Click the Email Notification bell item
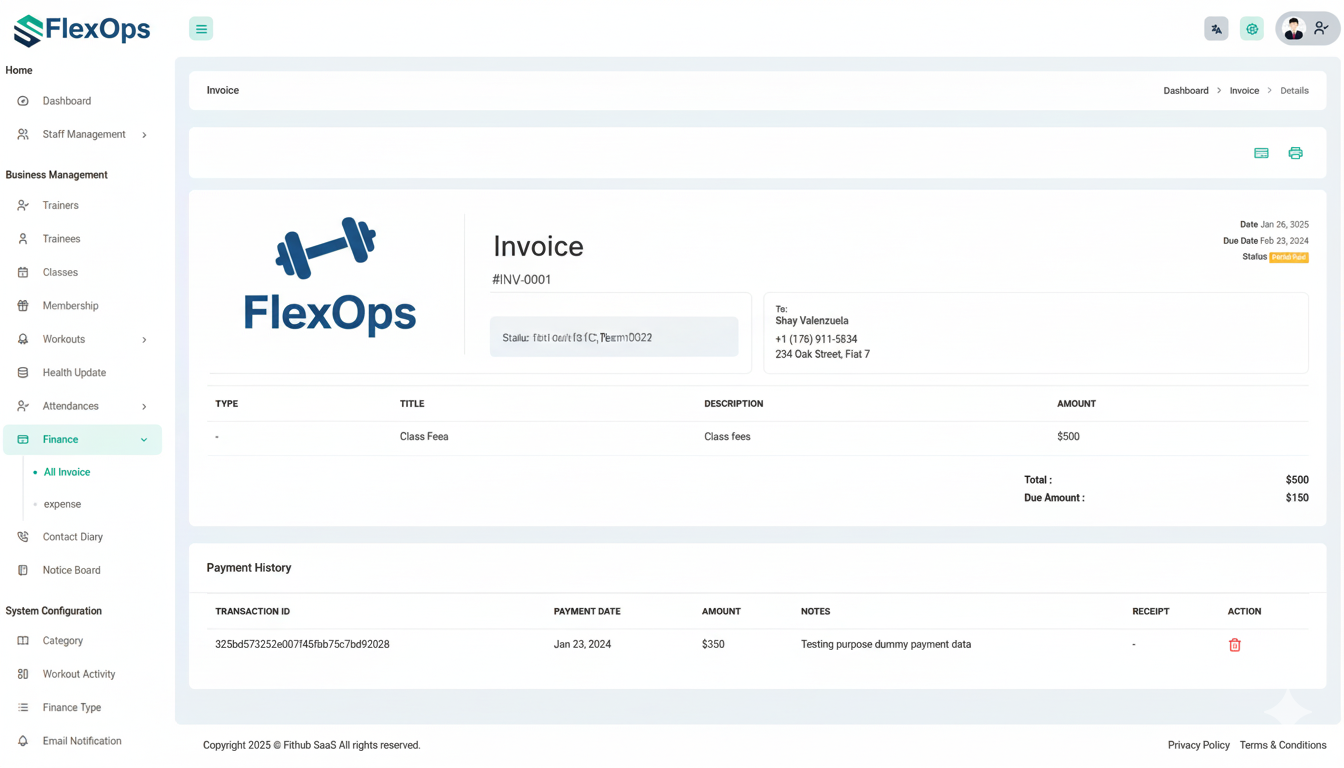The image size is (1344, 768). pyautogui.click(x=81, y=741)
